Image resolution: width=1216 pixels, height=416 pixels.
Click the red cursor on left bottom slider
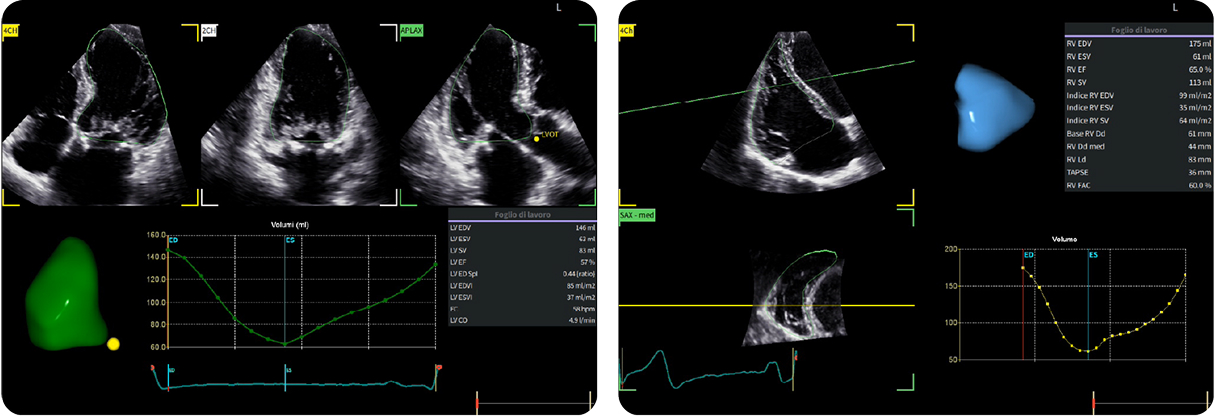tap(477, 401)
